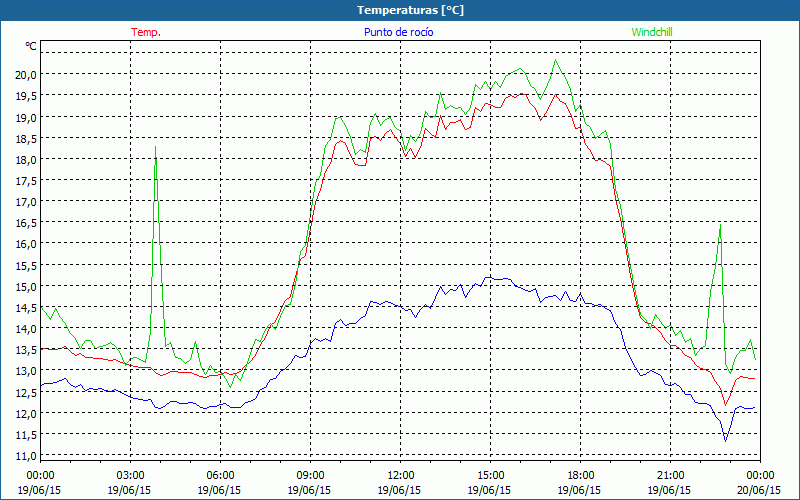
Task: Click the '19/06/15' date under 18:00
Action: pos(579,490)
